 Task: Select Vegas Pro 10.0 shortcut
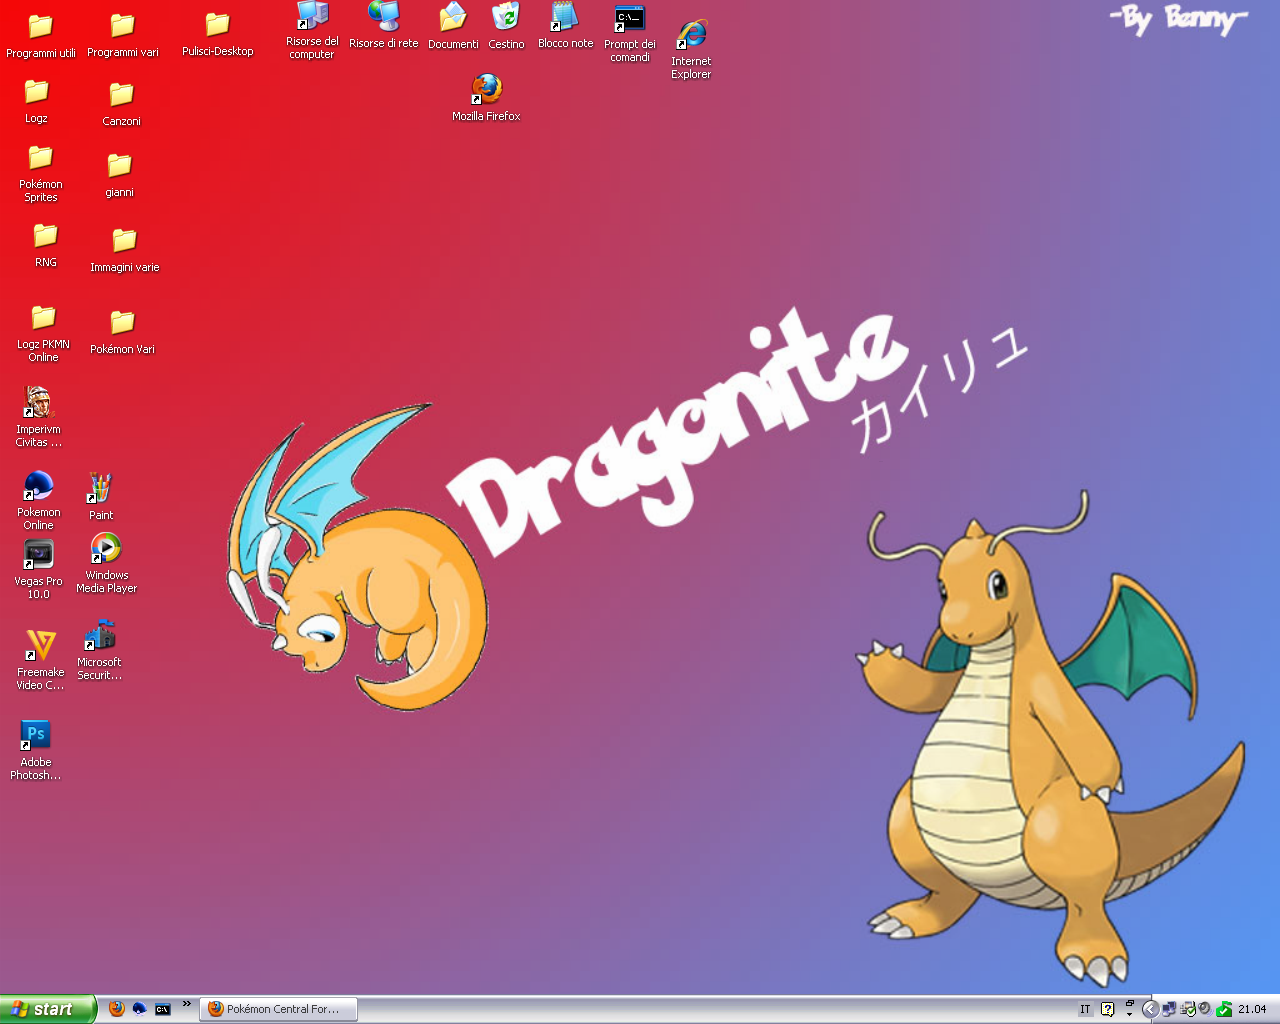pyautogui.click(x=38, y=570)
